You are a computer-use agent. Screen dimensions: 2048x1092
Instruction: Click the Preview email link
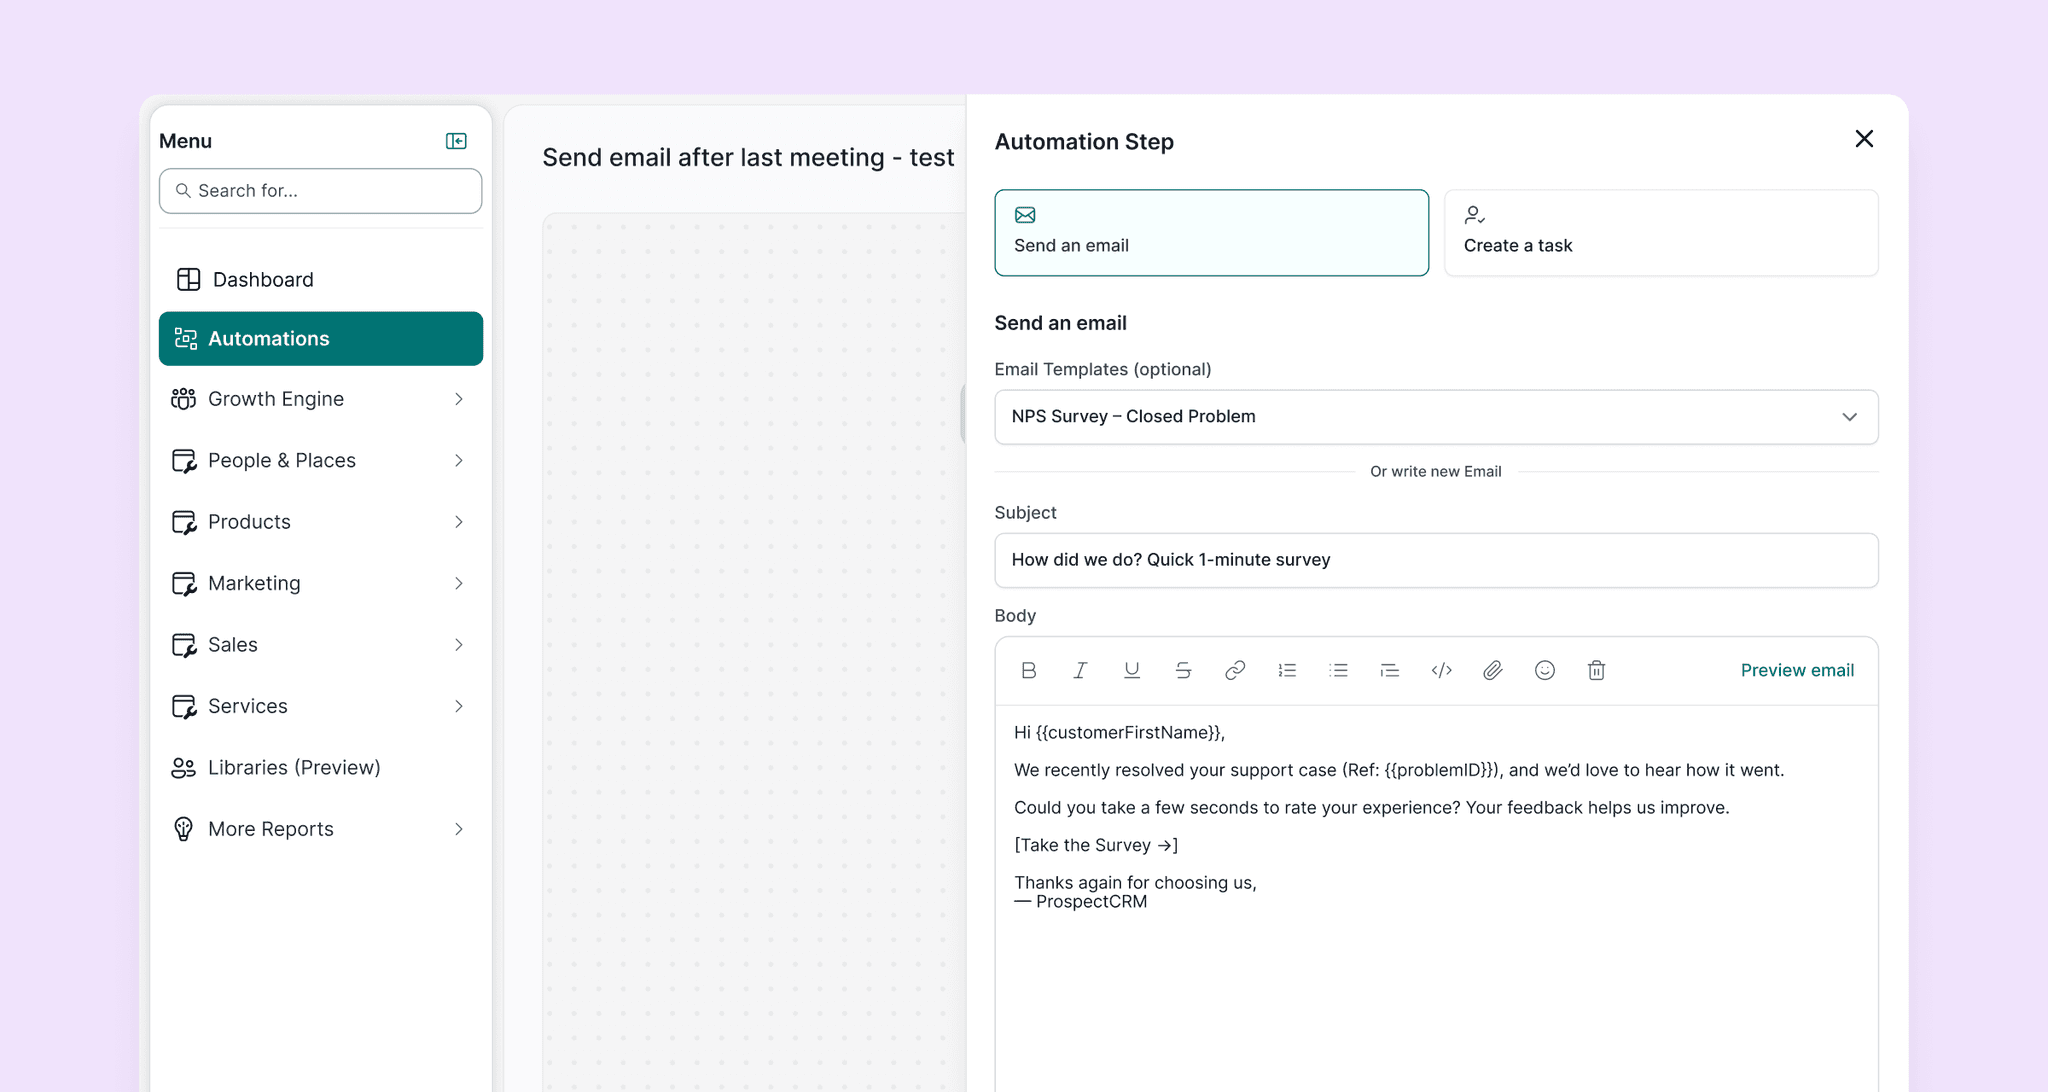click(x=1797, y=670)
